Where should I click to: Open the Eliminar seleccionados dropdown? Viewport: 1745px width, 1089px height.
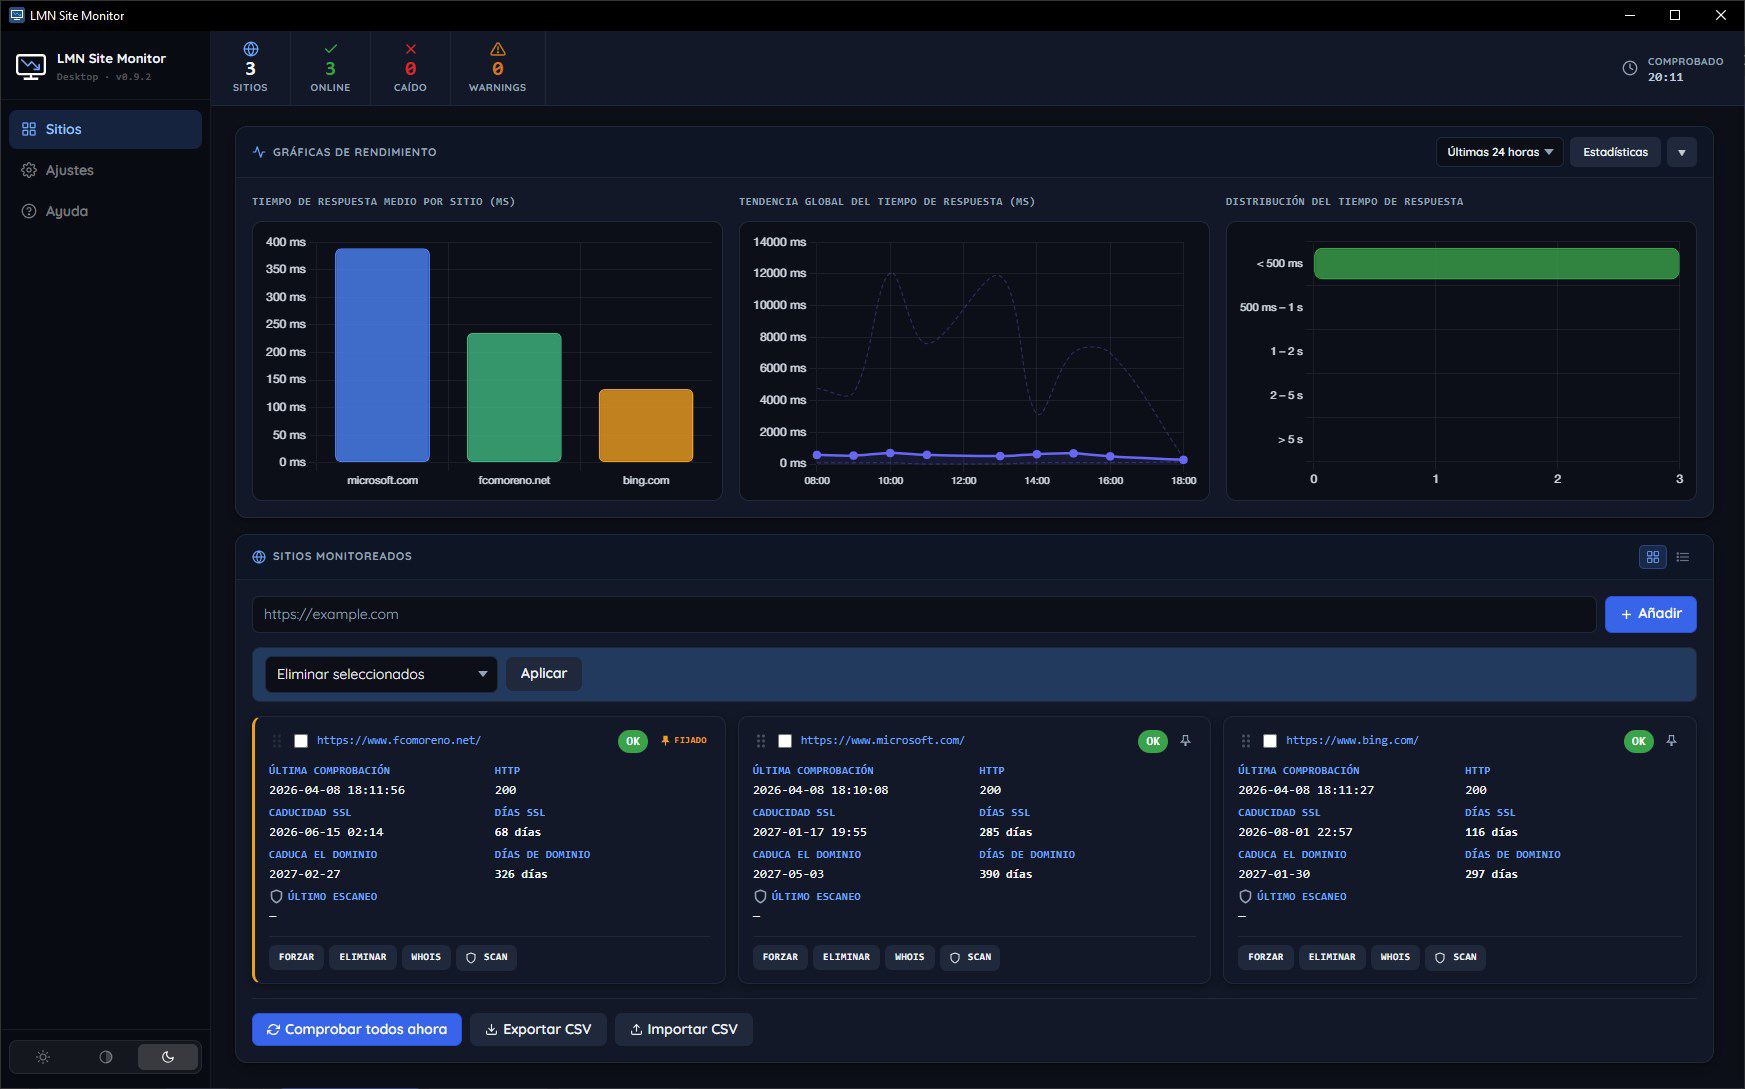tap(381, 674)
